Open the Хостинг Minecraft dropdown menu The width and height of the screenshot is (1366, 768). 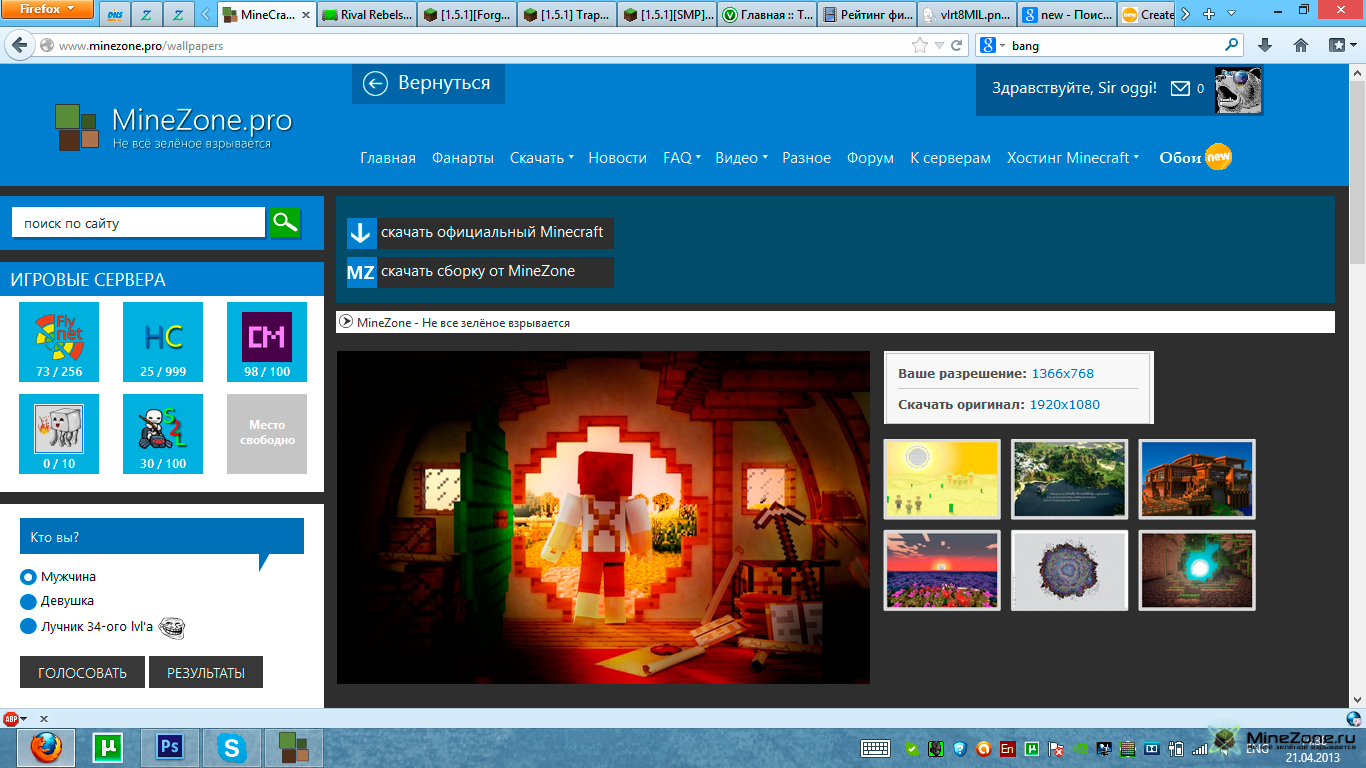pyautogui.click(x=1072, y=158)
